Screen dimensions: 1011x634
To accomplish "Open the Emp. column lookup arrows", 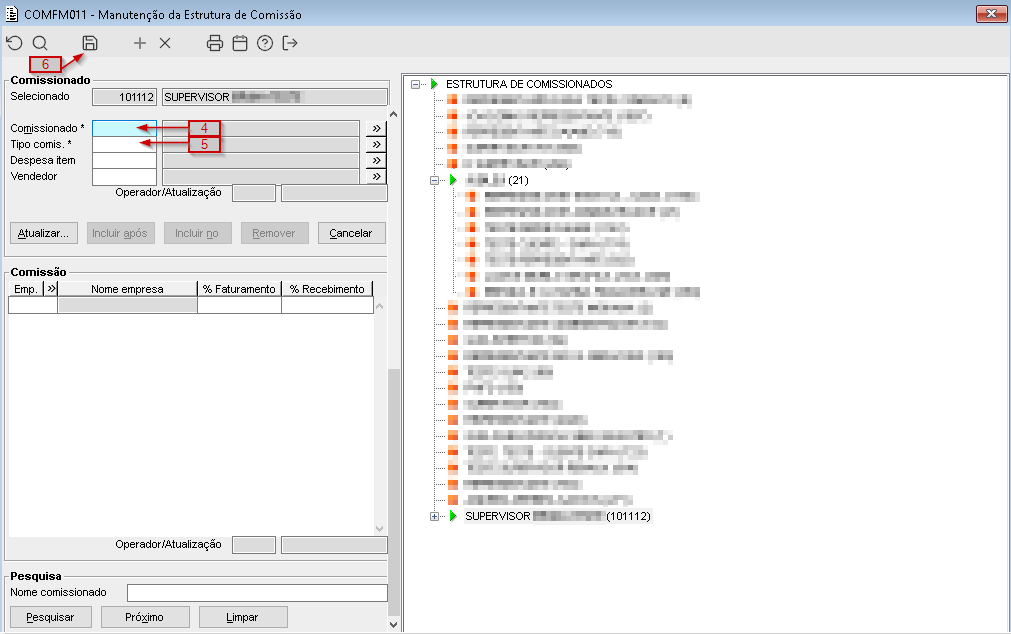I will pos(51,289).
